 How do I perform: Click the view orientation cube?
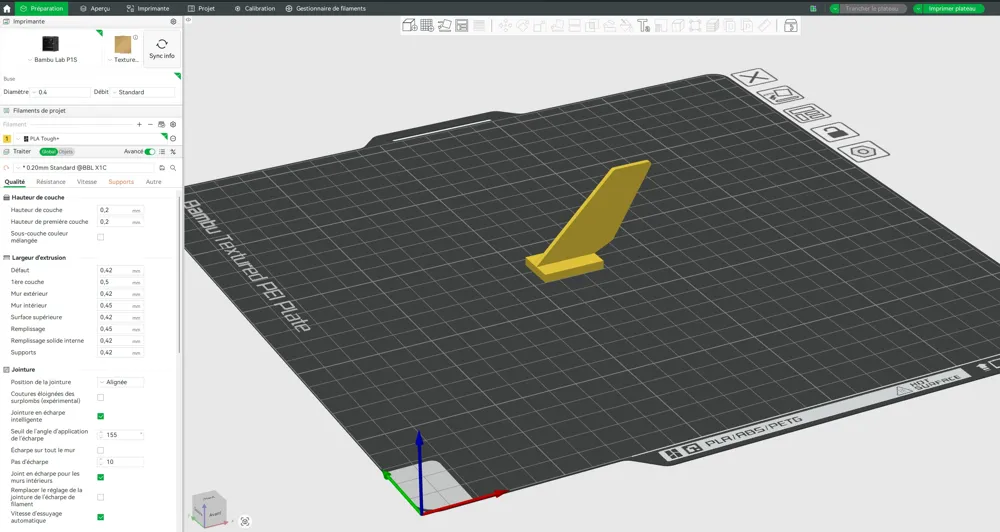[x=209, y=510]
